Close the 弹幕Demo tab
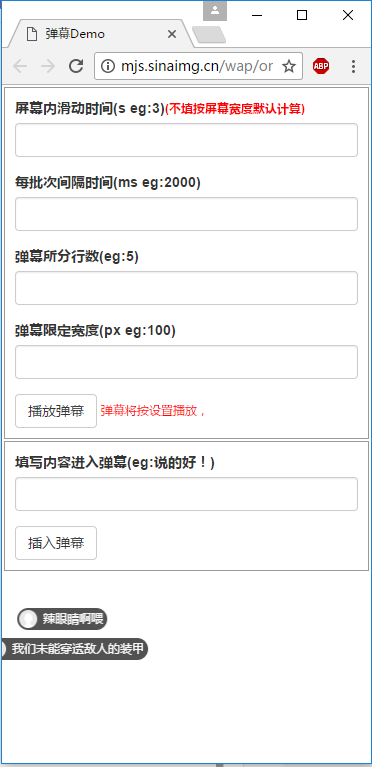372x767 pixels. click(x=171, y=34)
